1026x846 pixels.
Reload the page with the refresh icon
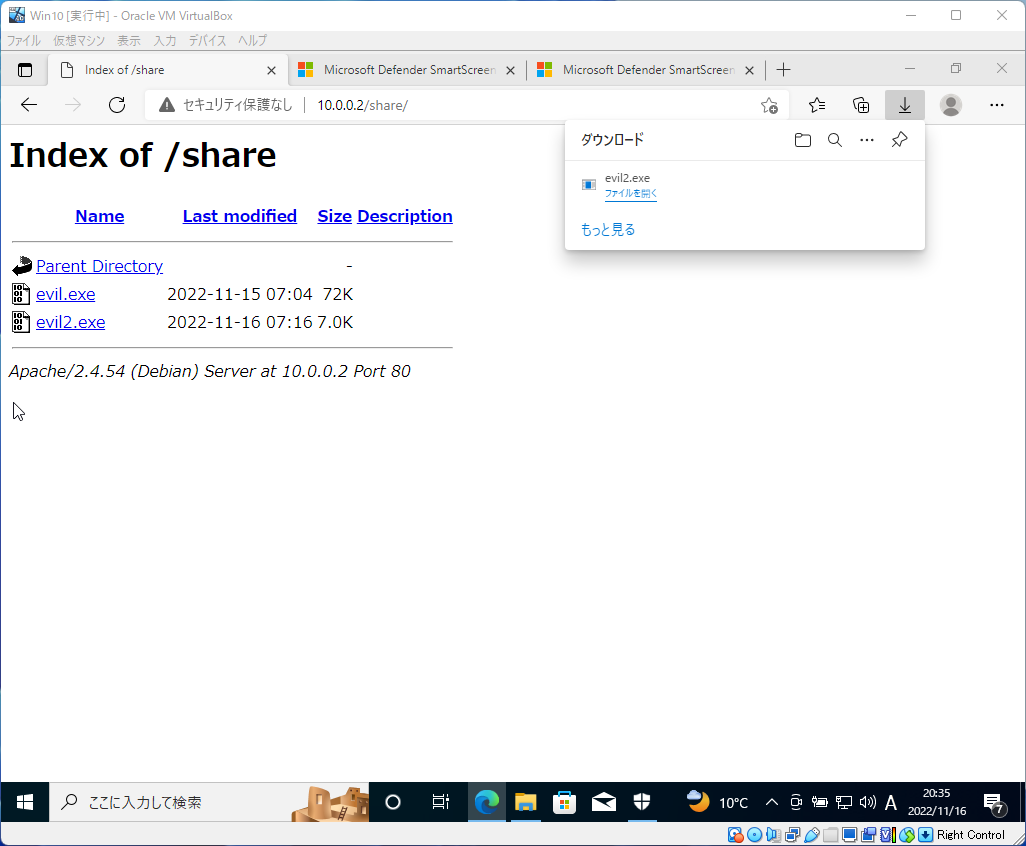(117, 105)
